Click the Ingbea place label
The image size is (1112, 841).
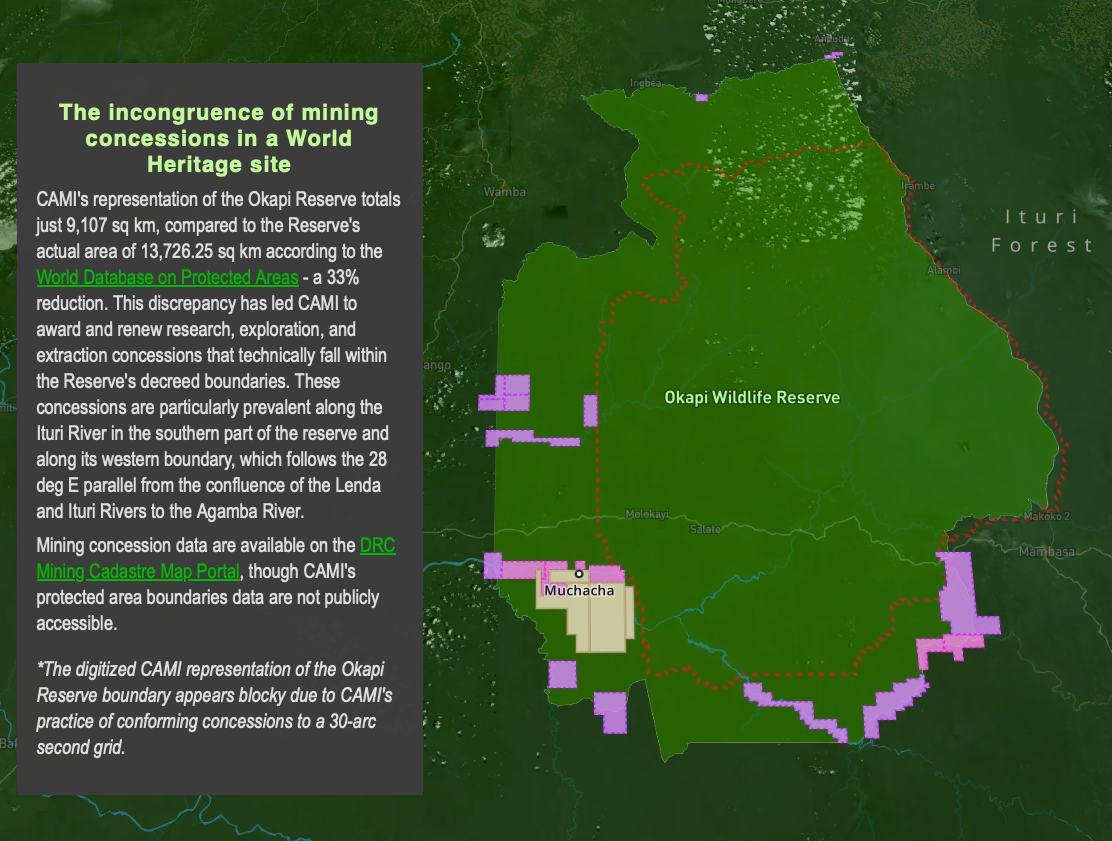point(644,82)
